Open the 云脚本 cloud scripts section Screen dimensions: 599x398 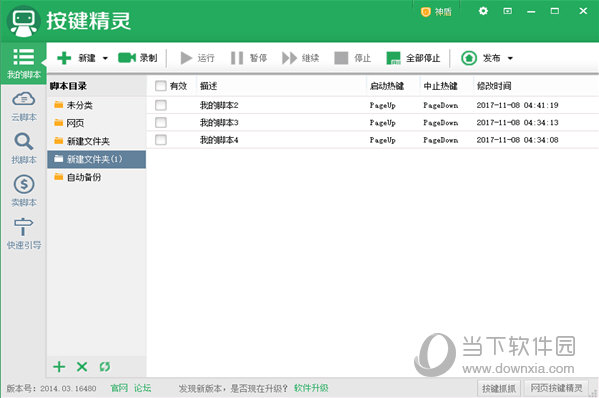tap(24, 107)
